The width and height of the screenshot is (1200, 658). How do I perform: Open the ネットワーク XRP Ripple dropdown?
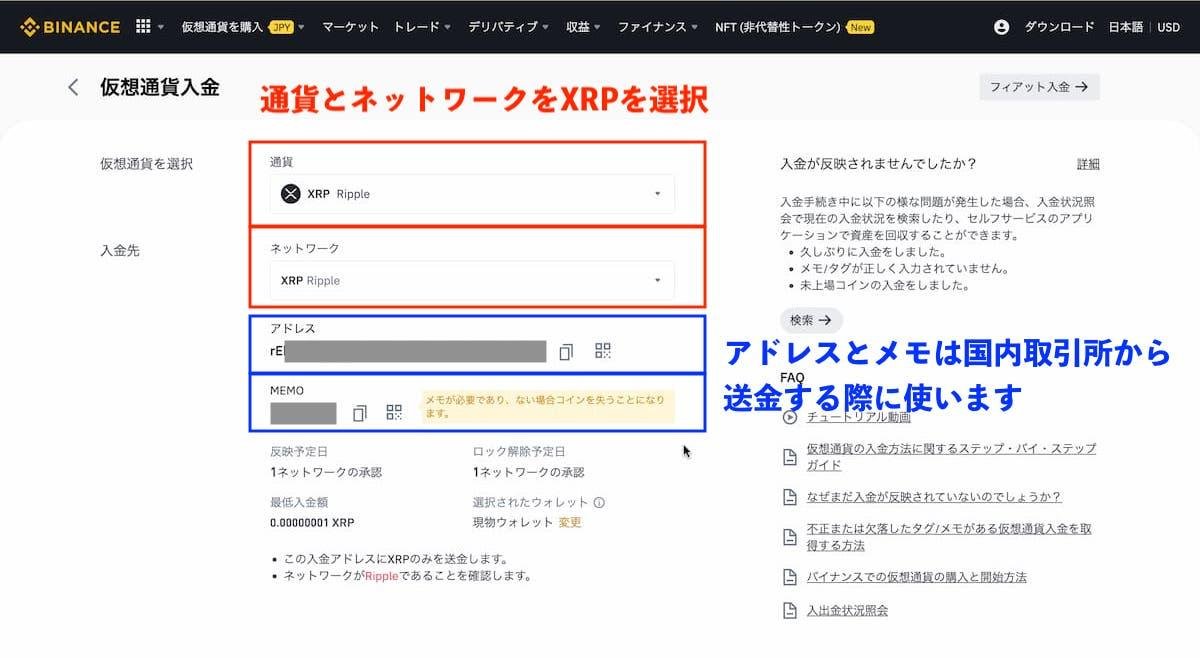[472, 281]
